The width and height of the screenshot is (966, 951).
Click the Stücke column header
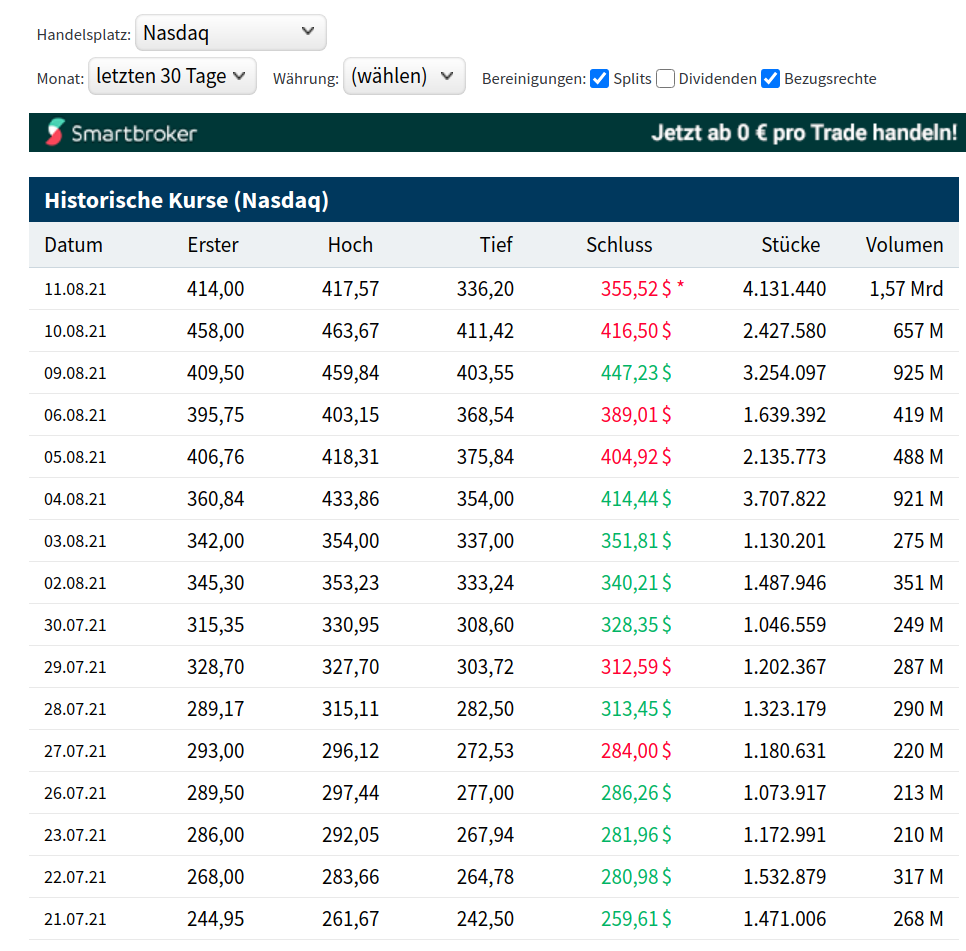(790, 245)
